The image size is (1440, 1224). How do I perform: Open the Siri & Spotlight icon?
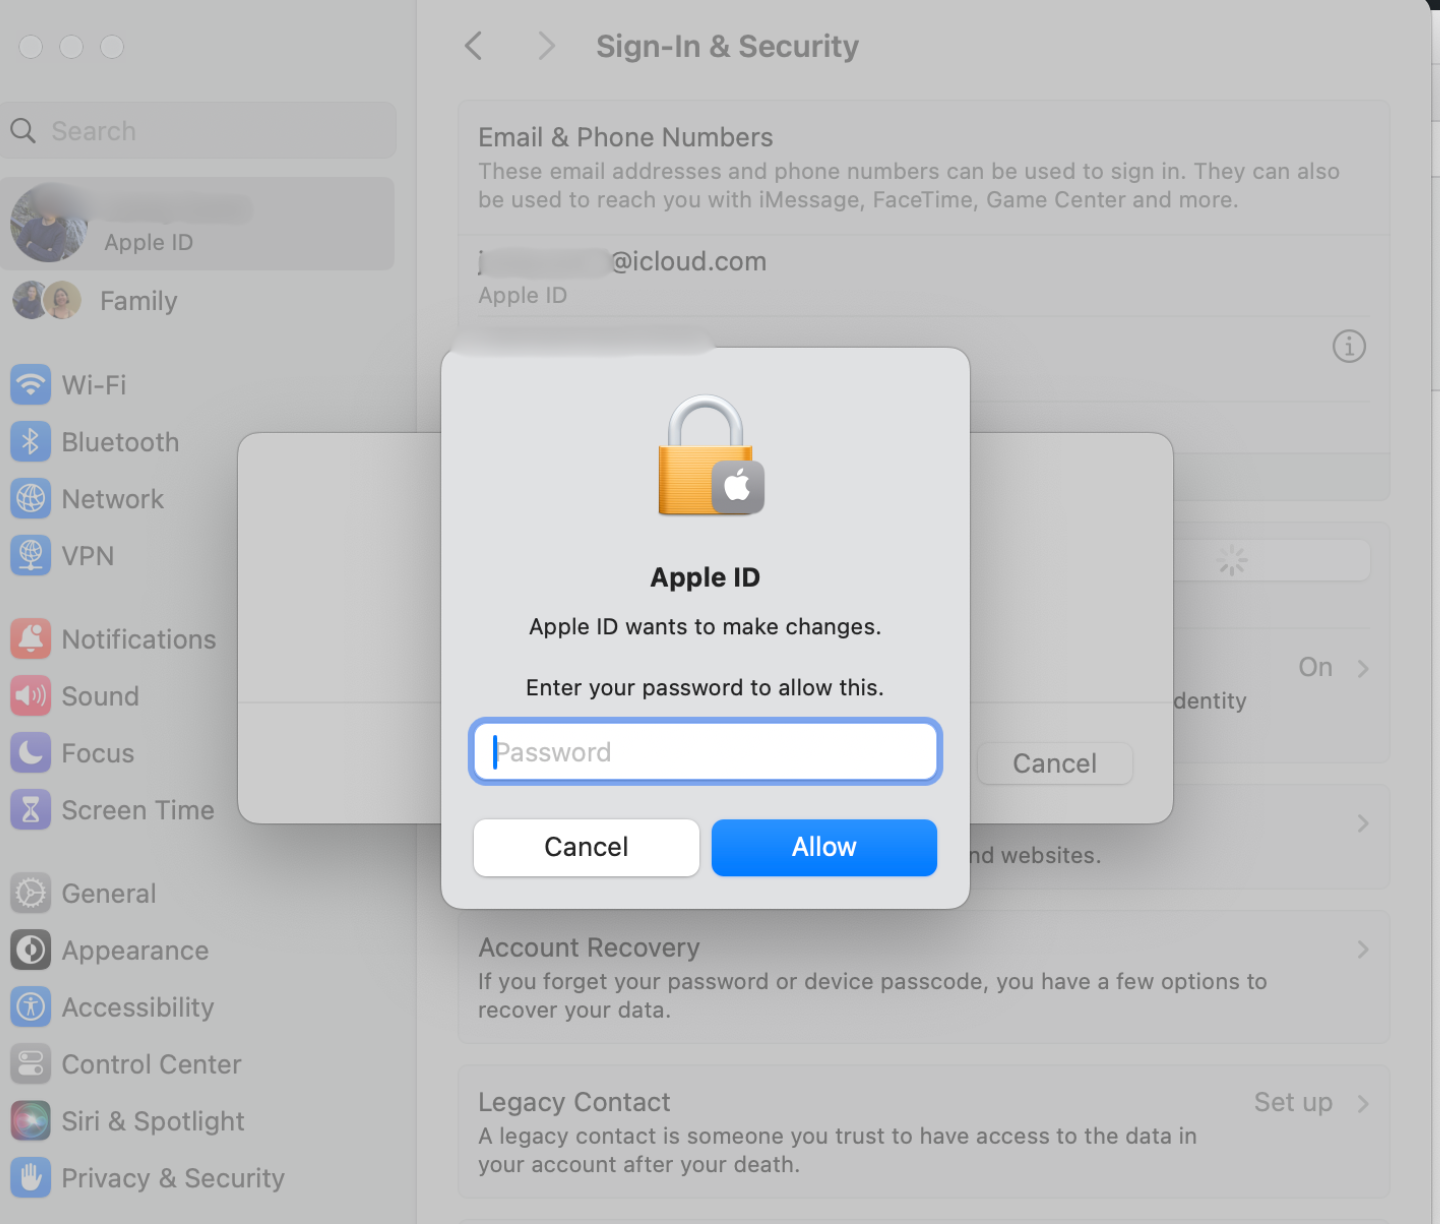pyautogui.click(x=31, y=1121)
